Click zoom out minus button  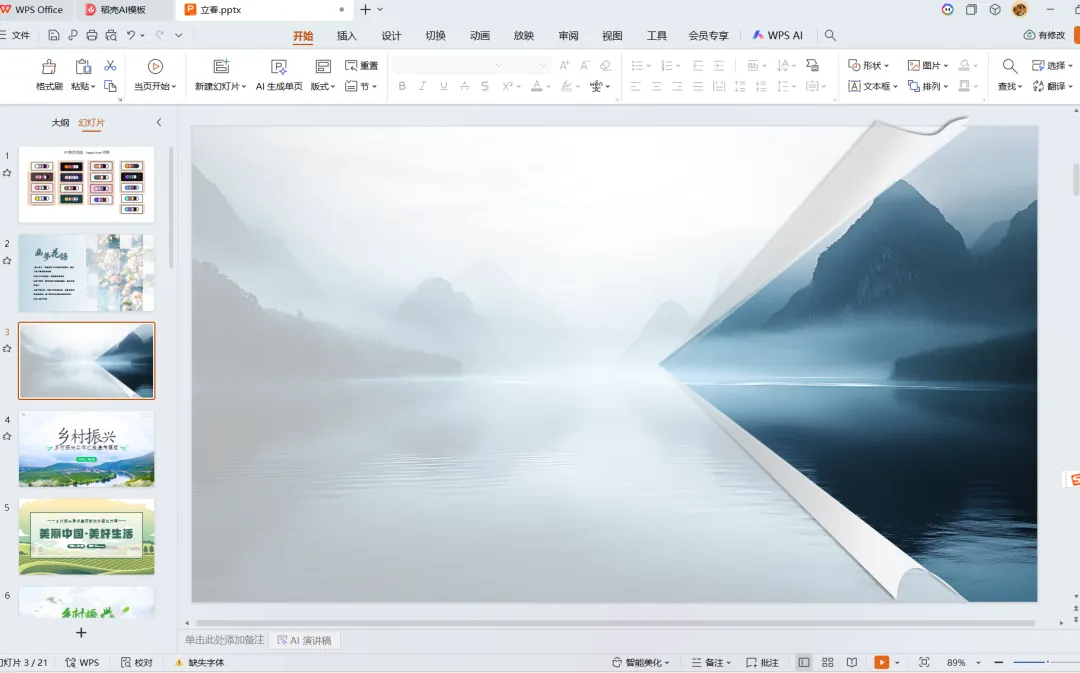(999, 662)
